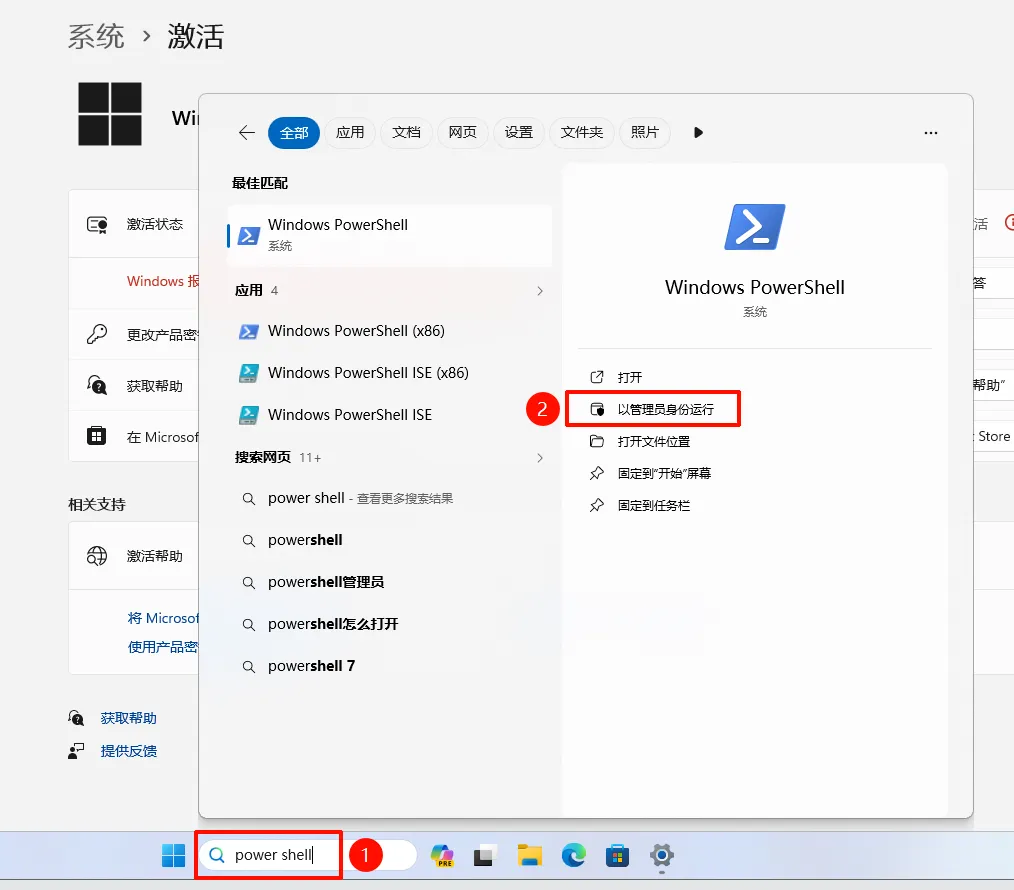Switch to the 照片 filter tab
This screenshot has height=890, width=1014.
coord(645,133)
